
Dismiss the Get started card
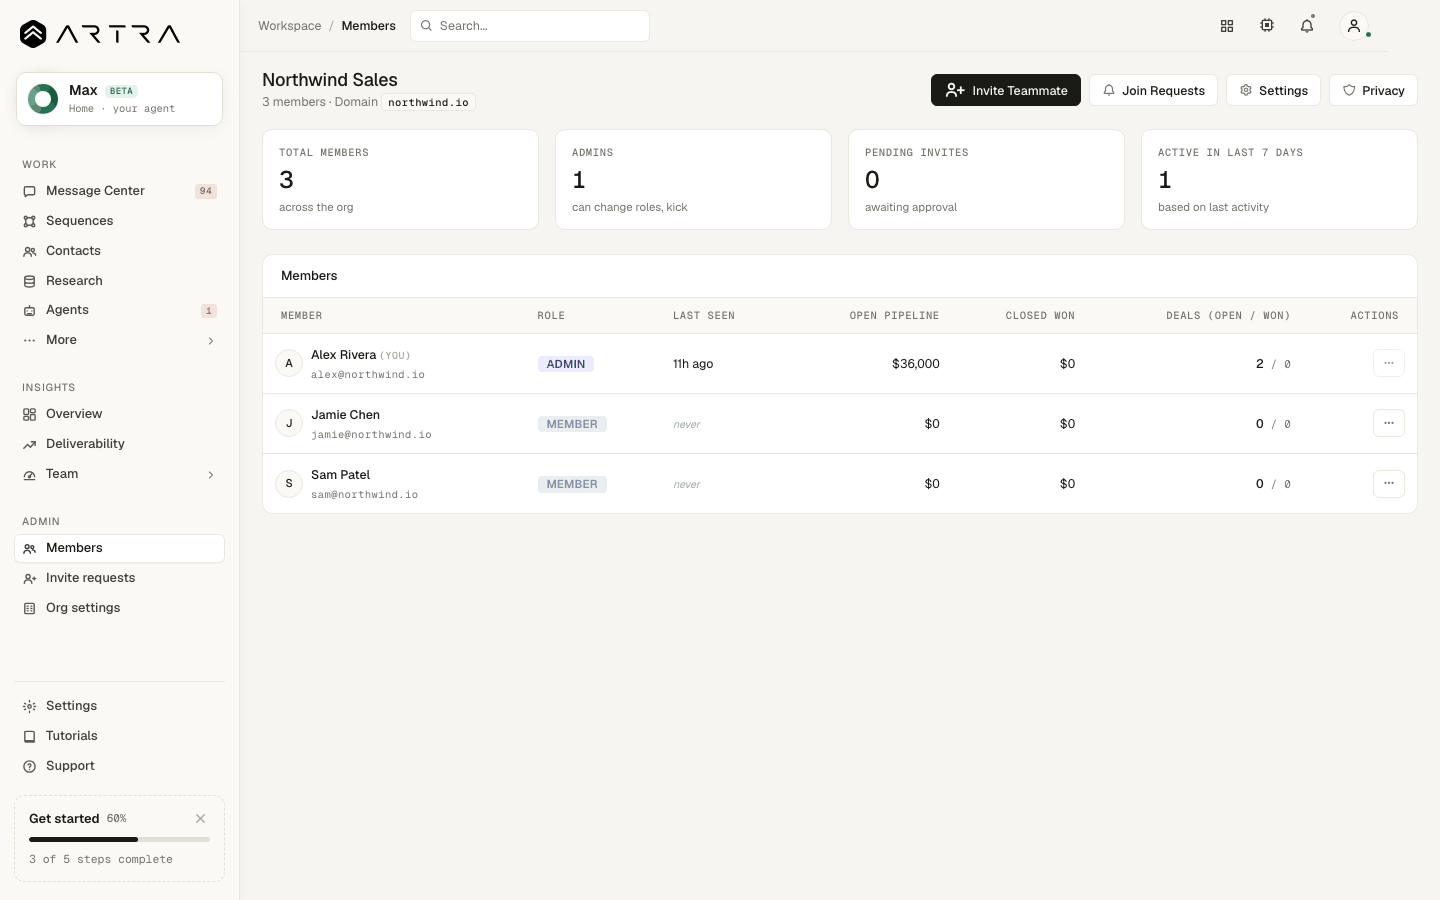[x=201, y=818]
